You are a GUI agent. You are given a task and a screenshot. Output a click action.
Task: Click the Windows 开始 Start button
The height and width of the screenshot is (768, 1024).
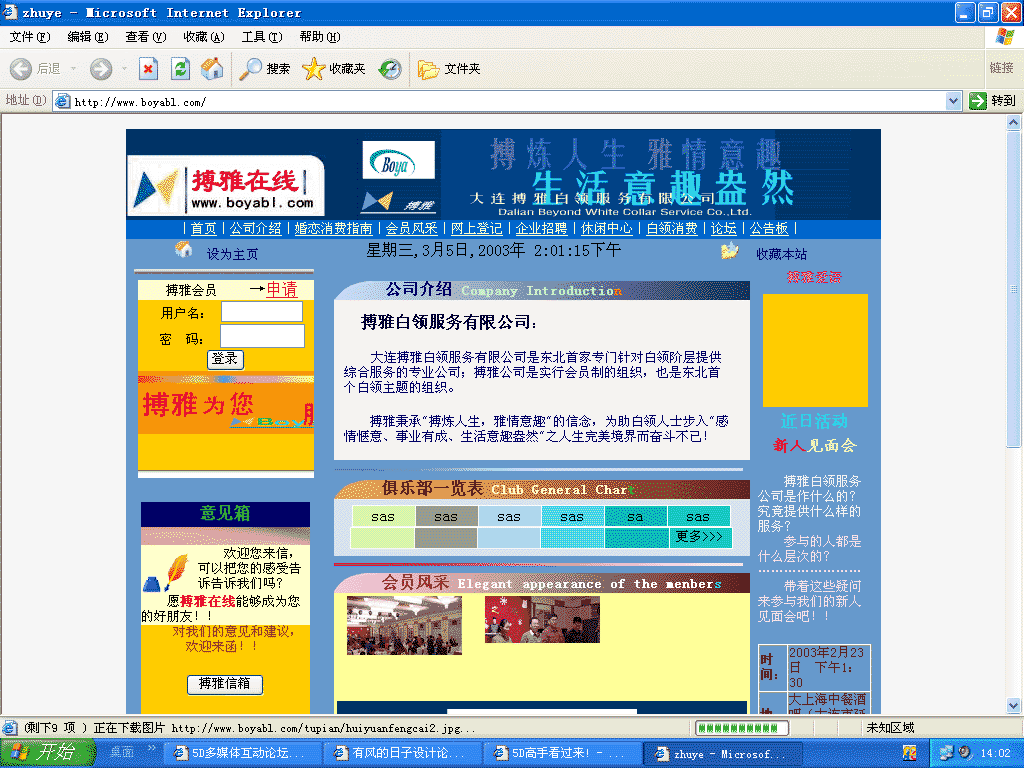48,753
